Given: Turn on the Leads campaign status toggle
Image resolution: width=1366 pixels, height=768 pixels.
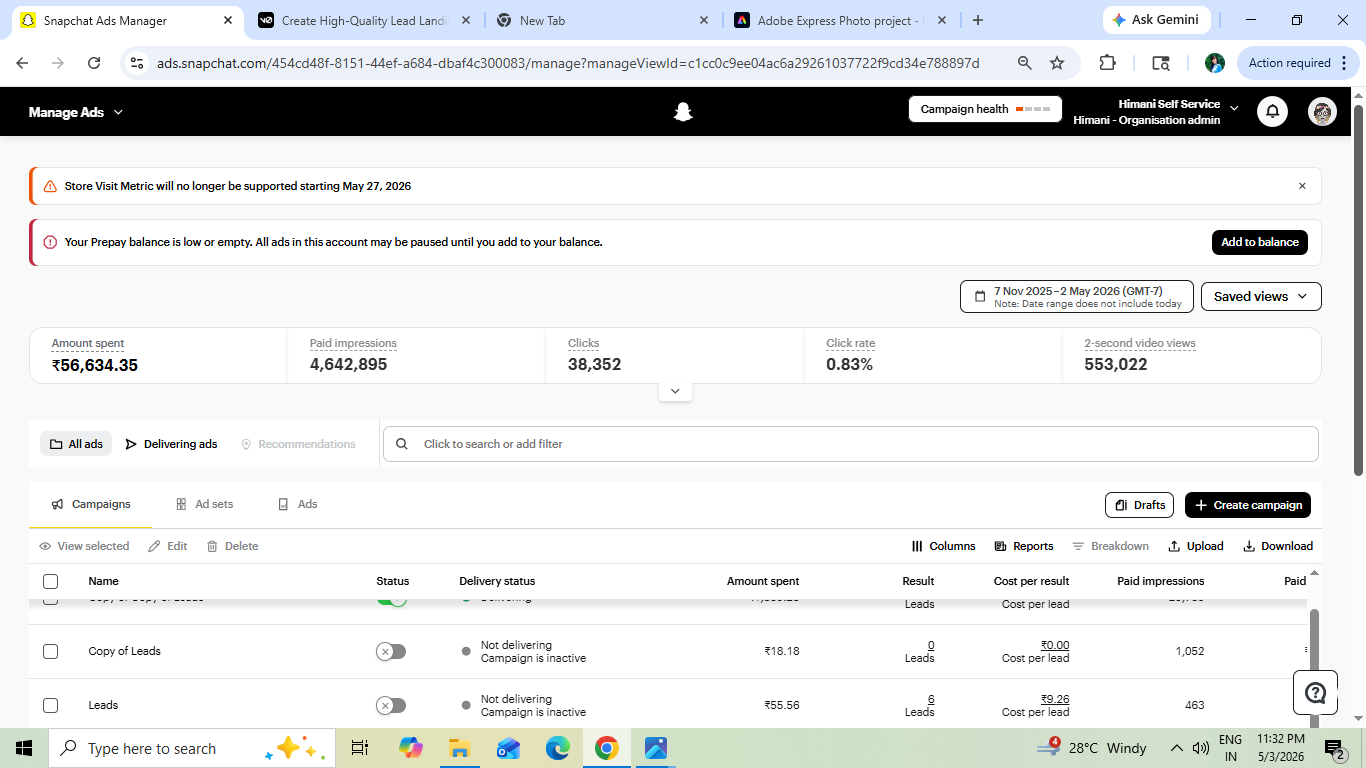Looking at the screenshot, I should (x=391, y=705).
